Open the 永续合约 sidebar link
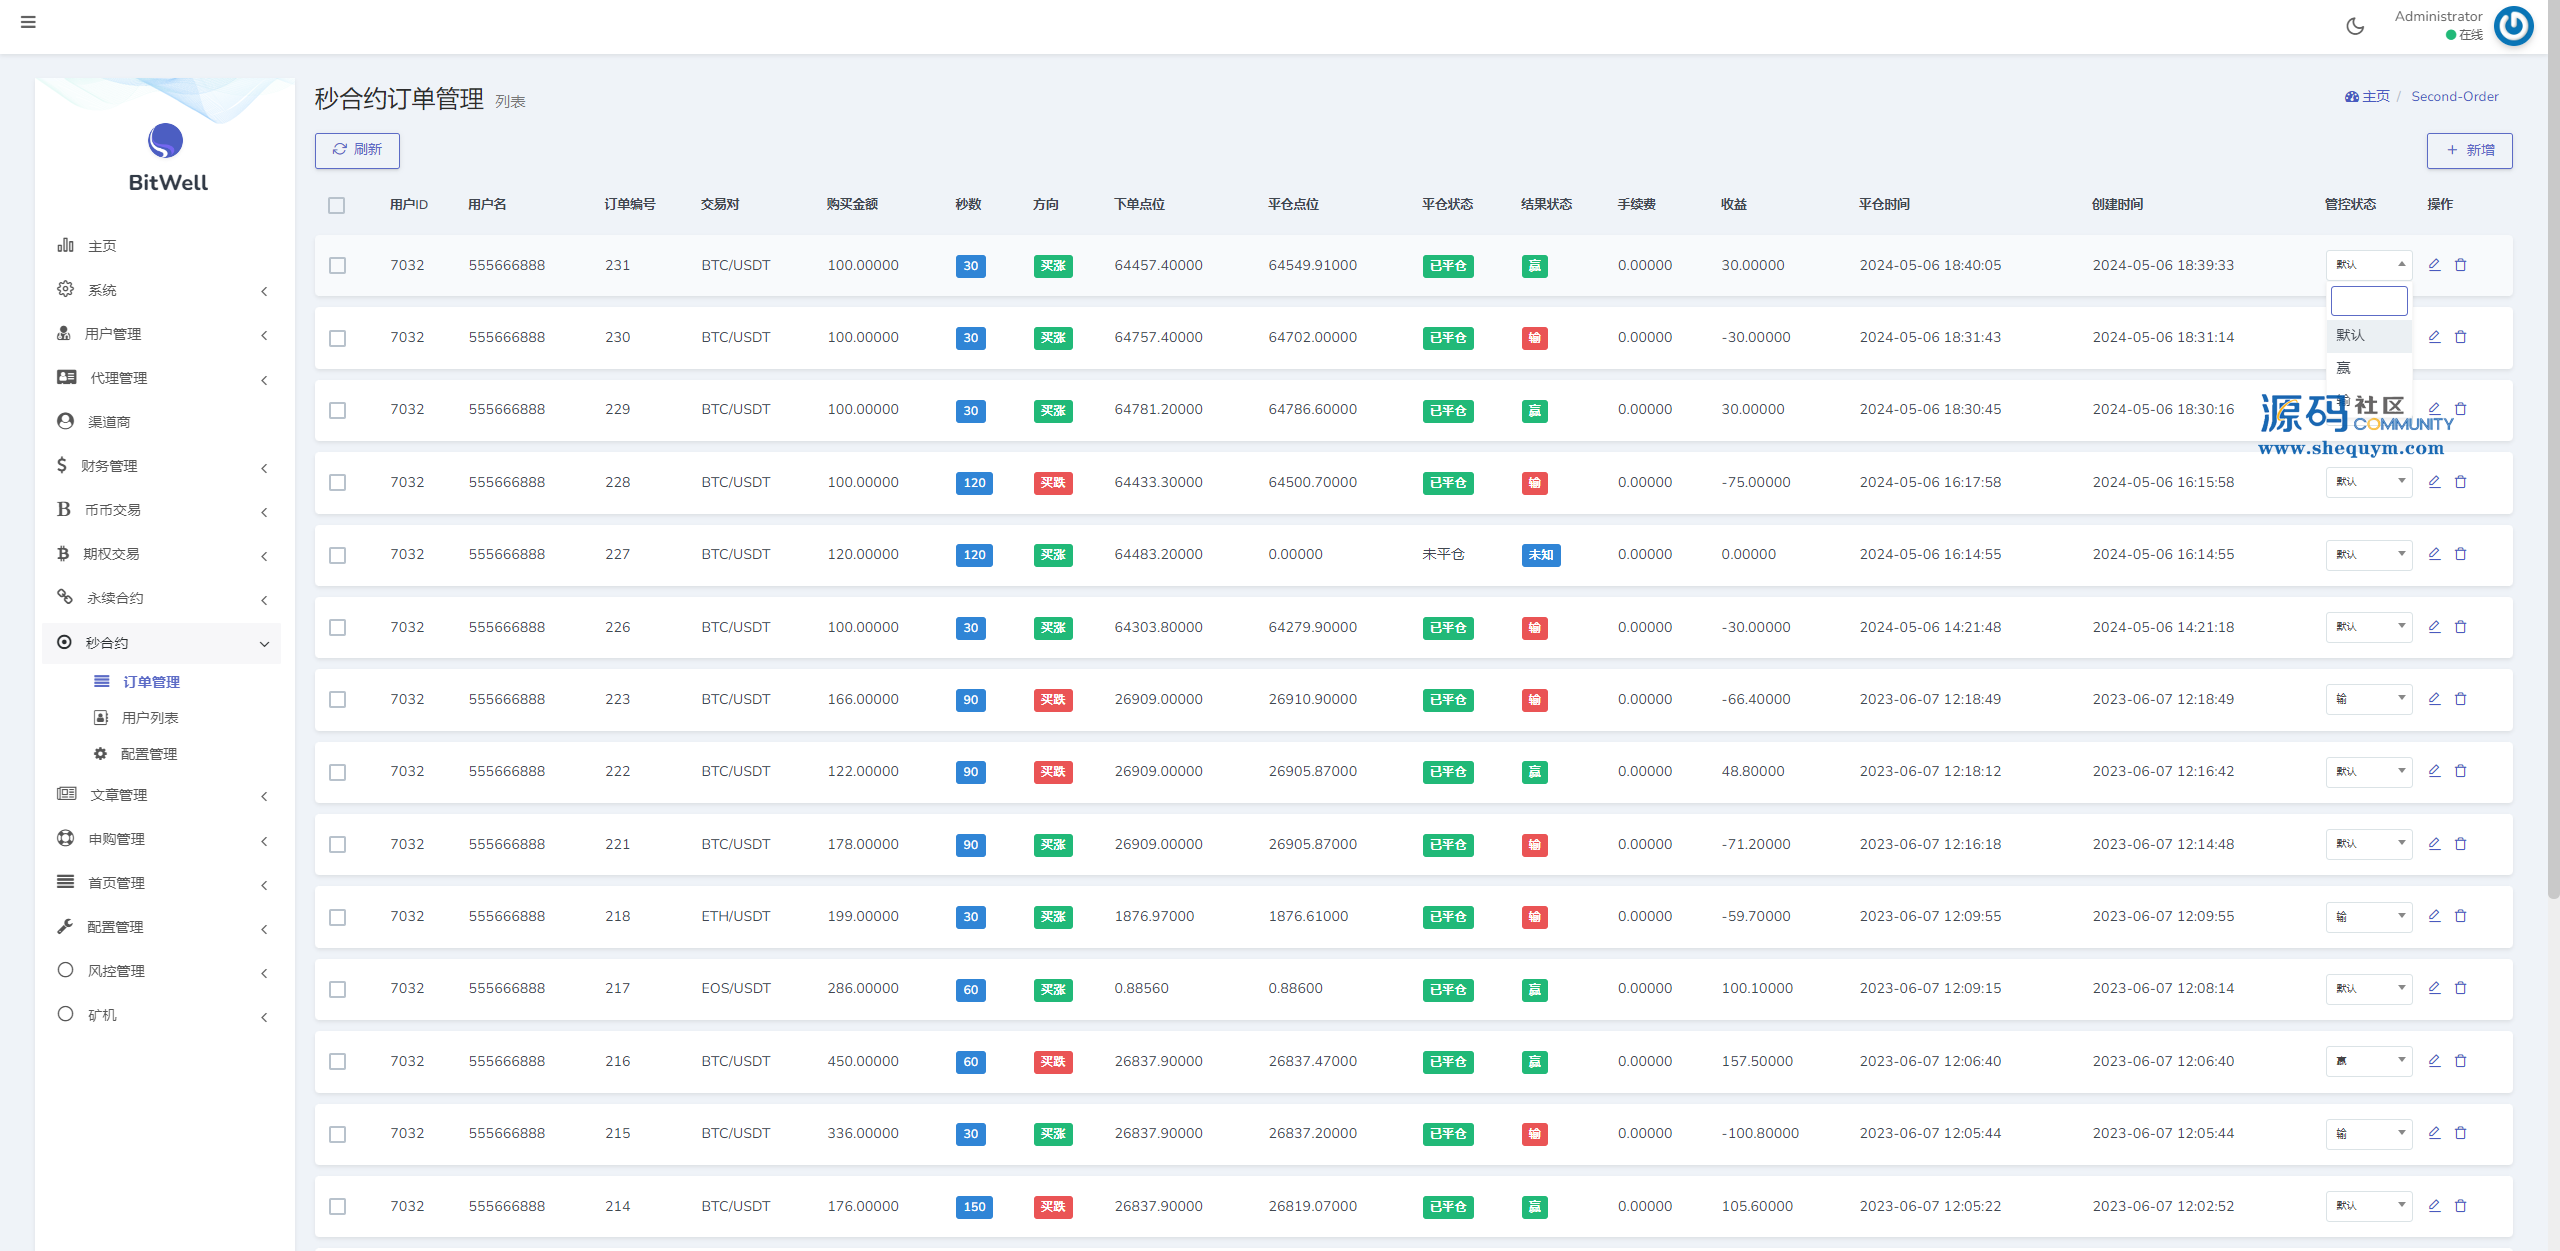The height and width of the screenshot is (1251, 2560). pyautogui.click(x=162, y=598)
